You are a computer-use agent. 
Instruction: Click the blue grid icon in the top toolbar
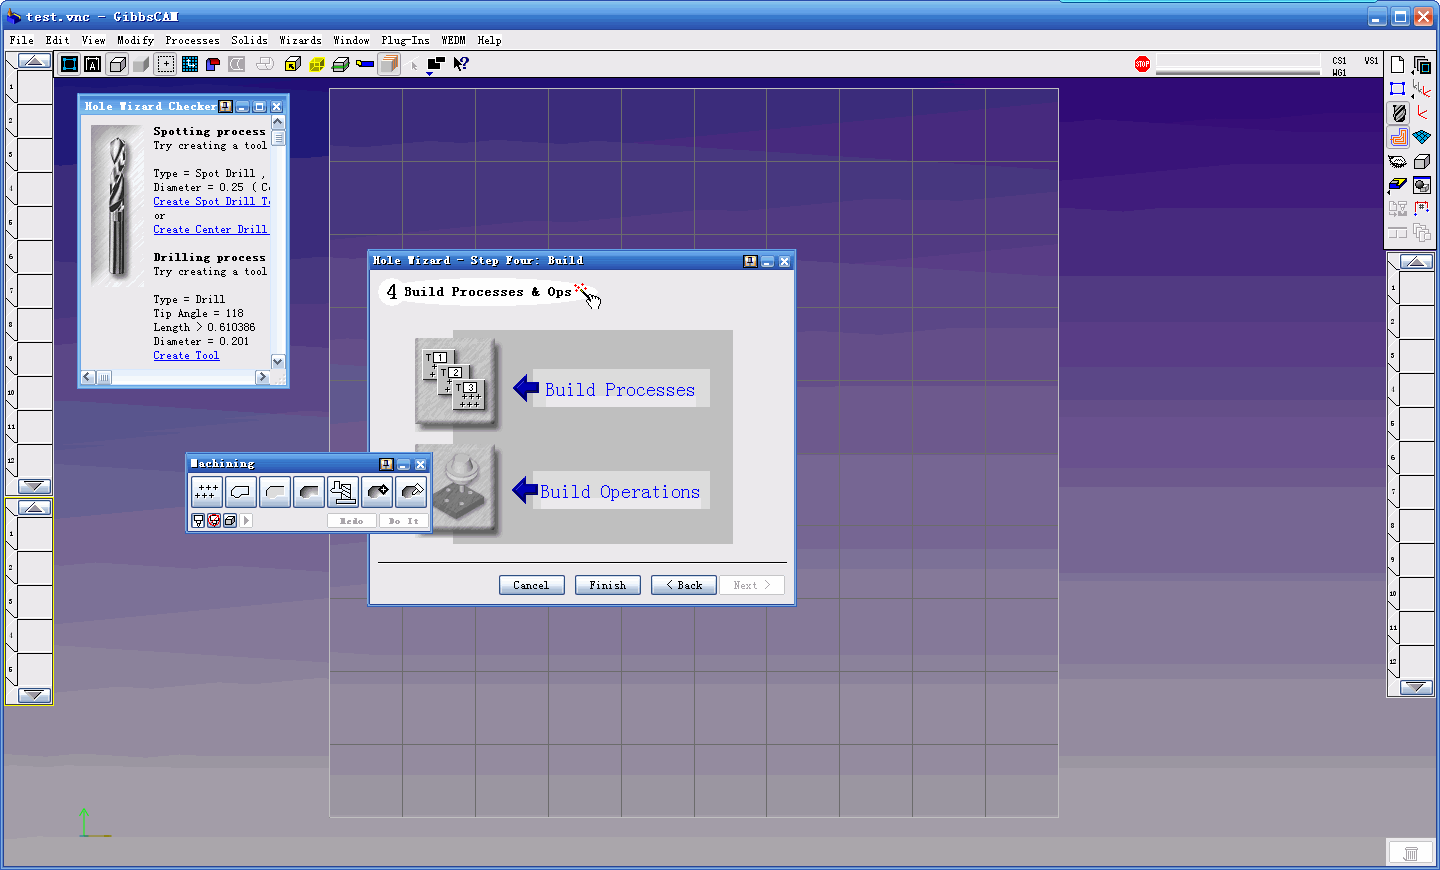pyautogui.click(x=189, y=64)
